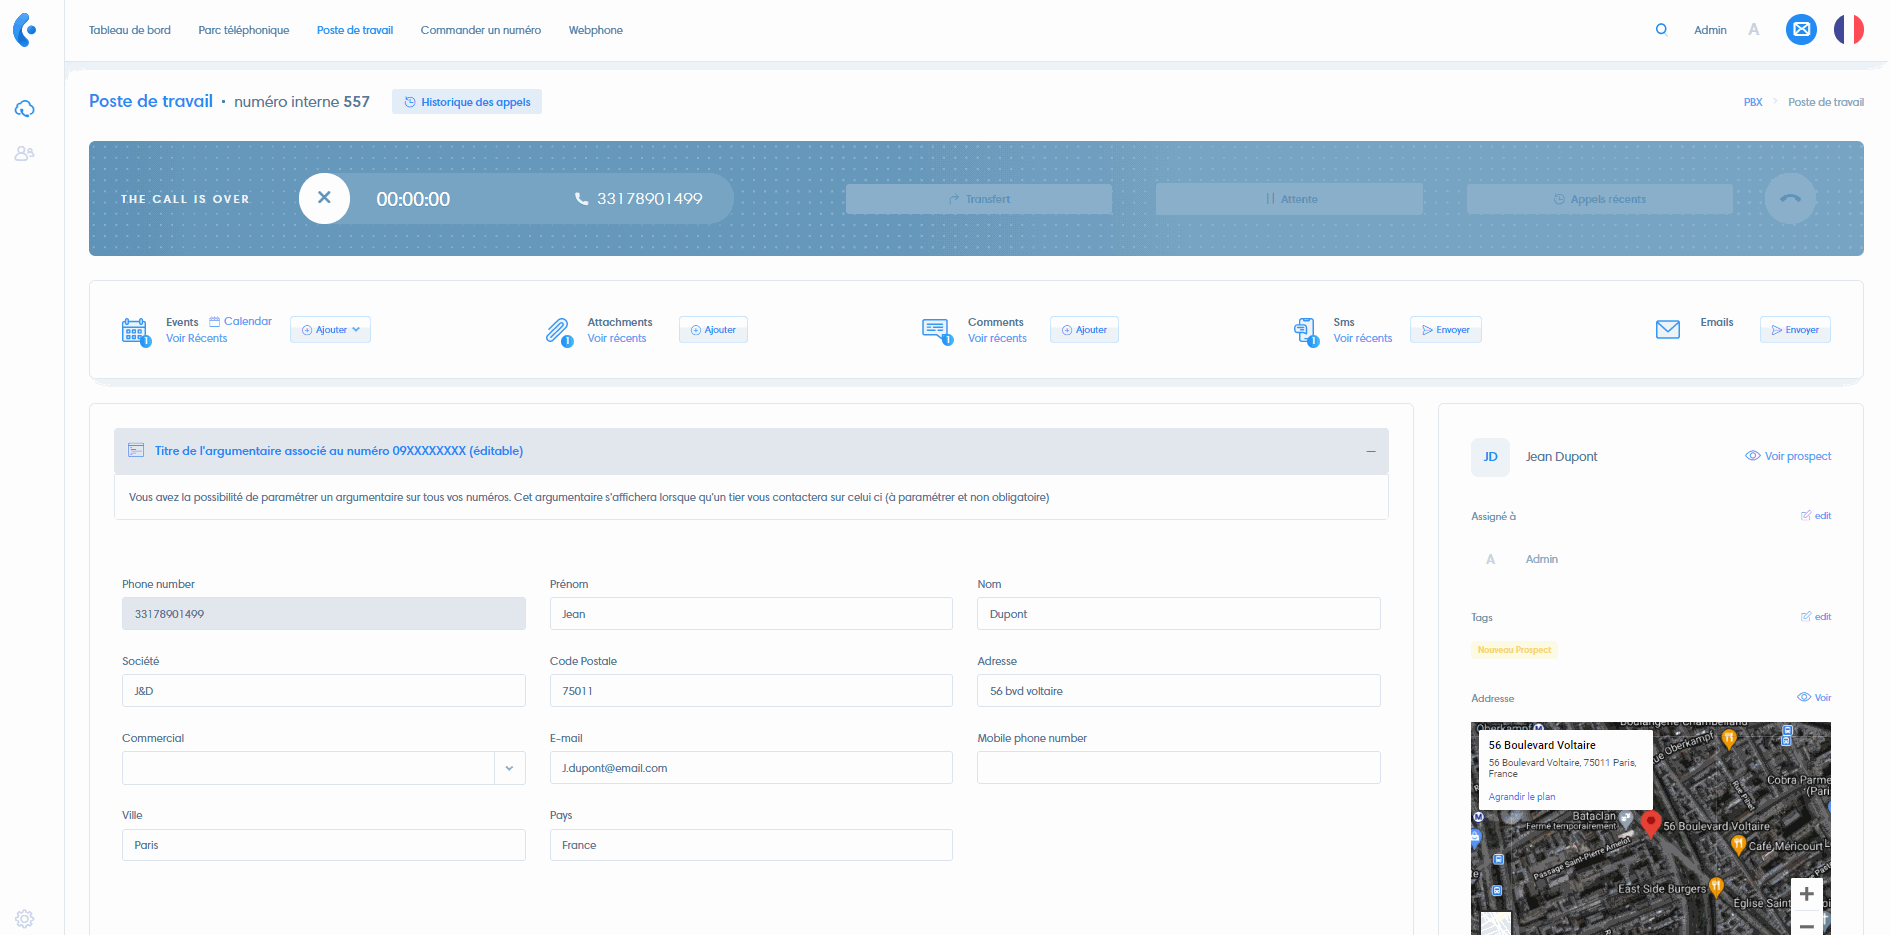The image size is (1890, 935).
Task: Click the messages envelope icon top right
Action: [1801, 30]
